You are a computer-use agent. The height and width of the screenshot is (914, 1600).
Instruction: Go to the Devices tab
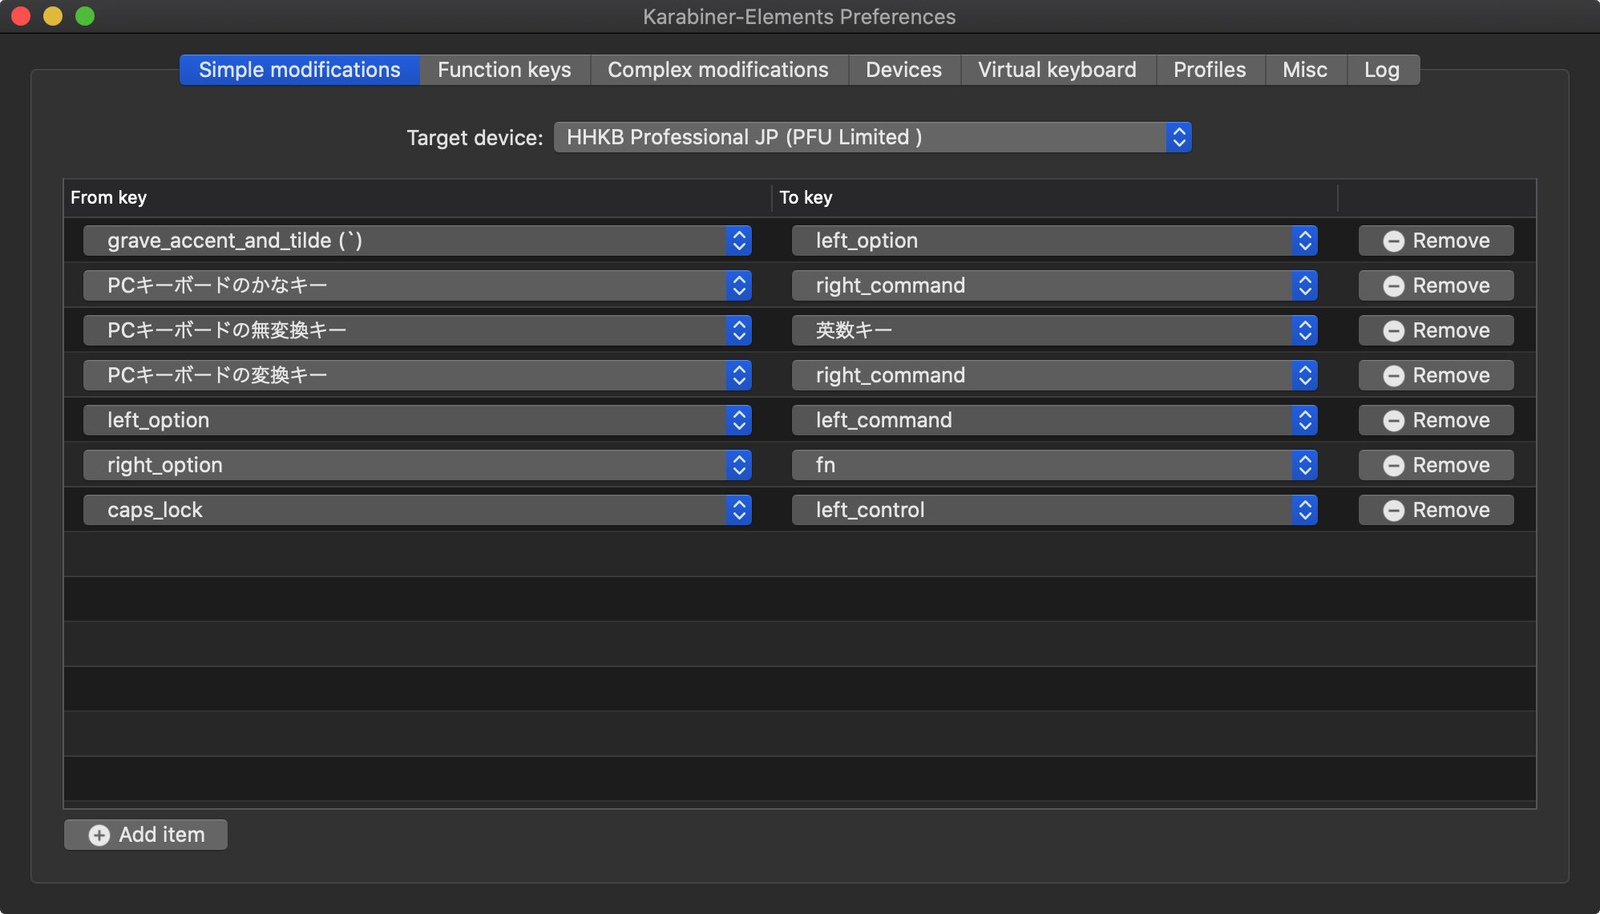coord(904,70)
